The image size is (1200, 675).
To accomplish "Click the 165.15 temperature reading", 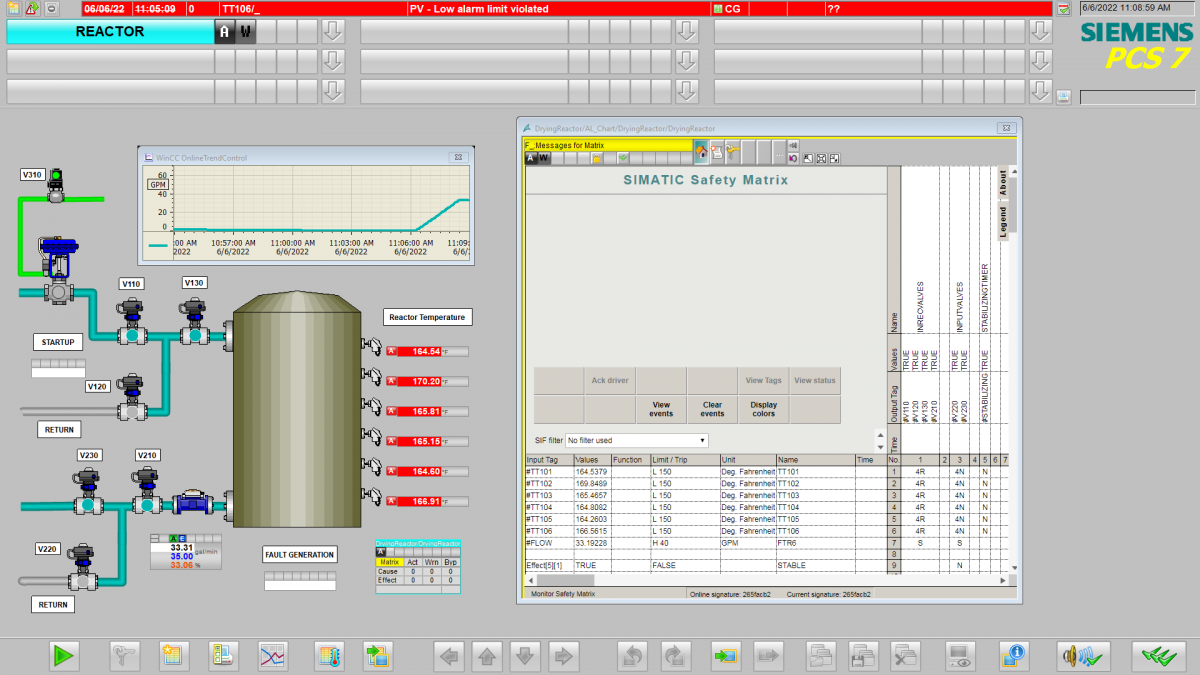I will [420, 441].
